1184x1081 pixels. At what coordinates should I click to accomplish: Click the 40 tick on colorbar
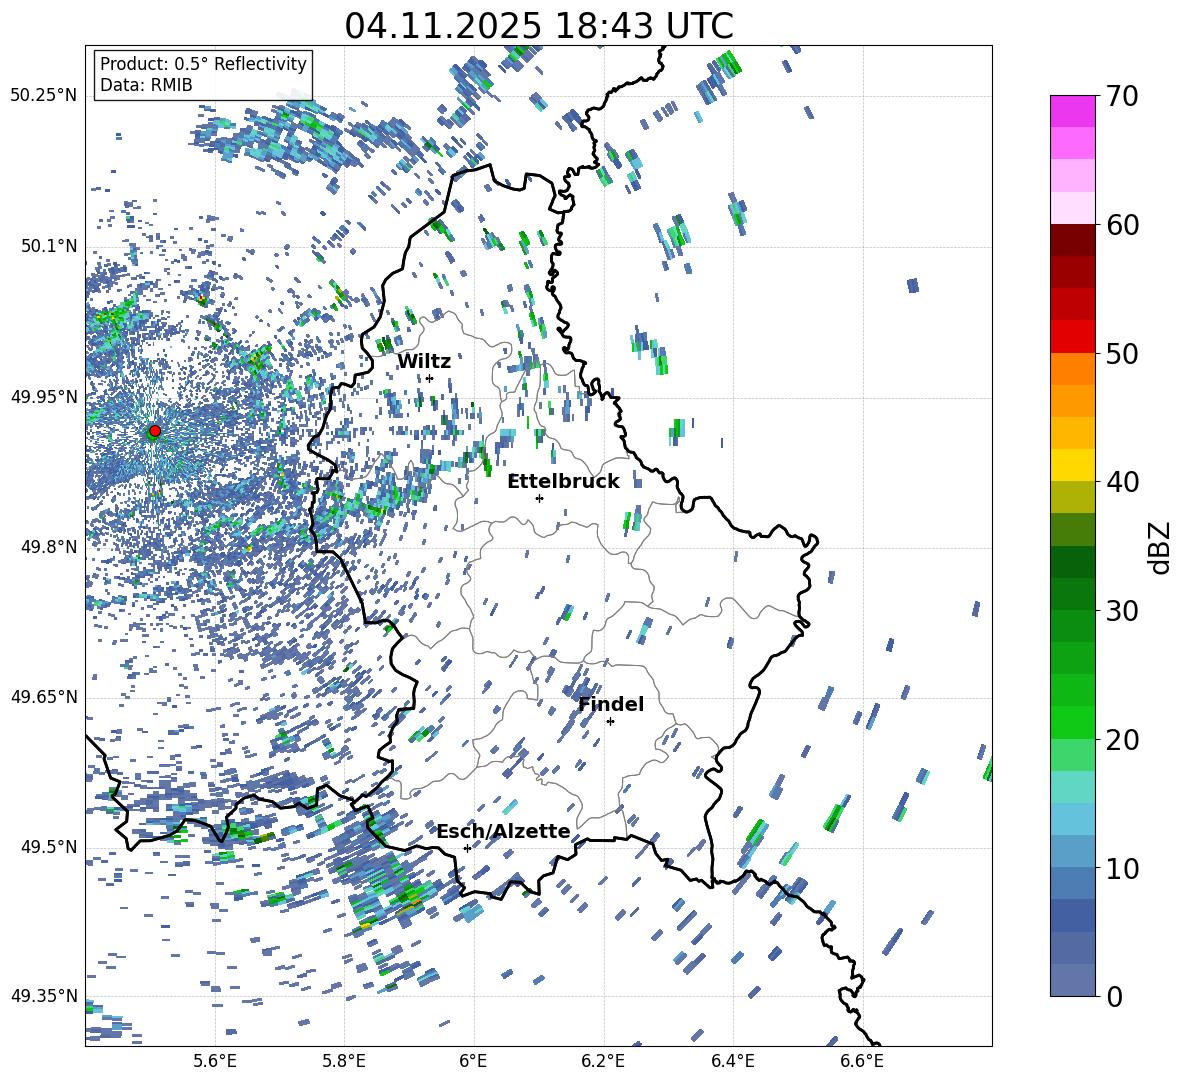click(1123, 482)
